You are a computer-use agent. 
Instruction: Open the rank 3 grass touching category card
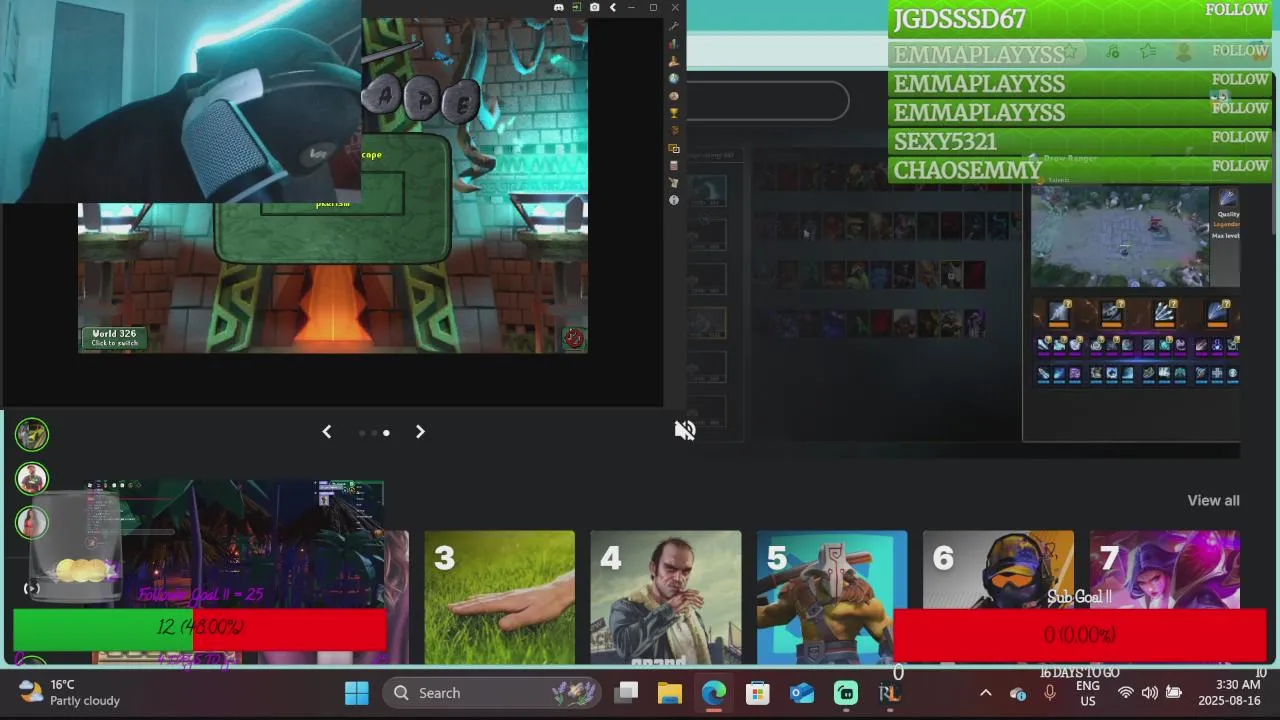click(x=499, y=597)
